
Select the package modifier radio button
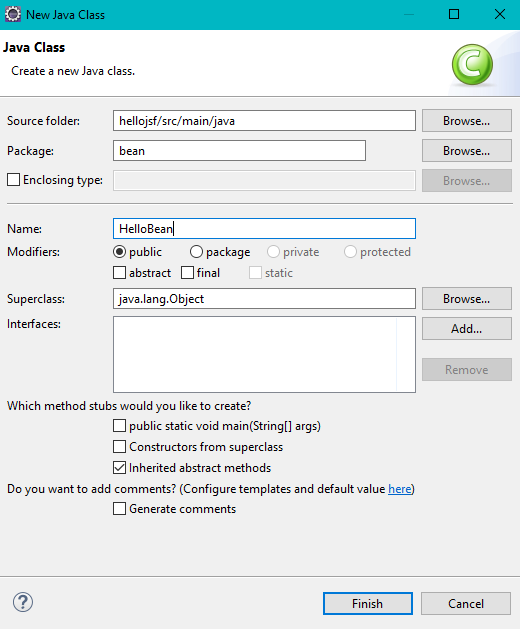tap(196, 252)
